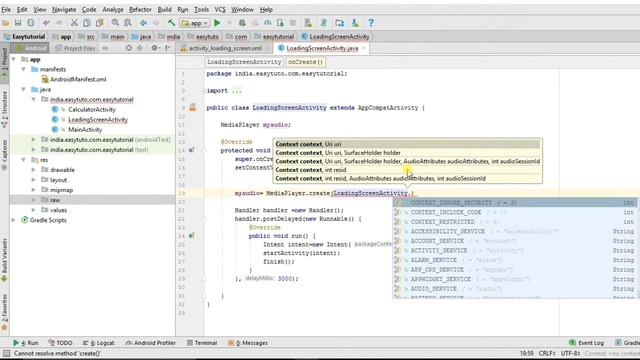
Task: Click the Paste toolbar icon
Action: click(99, 23)
